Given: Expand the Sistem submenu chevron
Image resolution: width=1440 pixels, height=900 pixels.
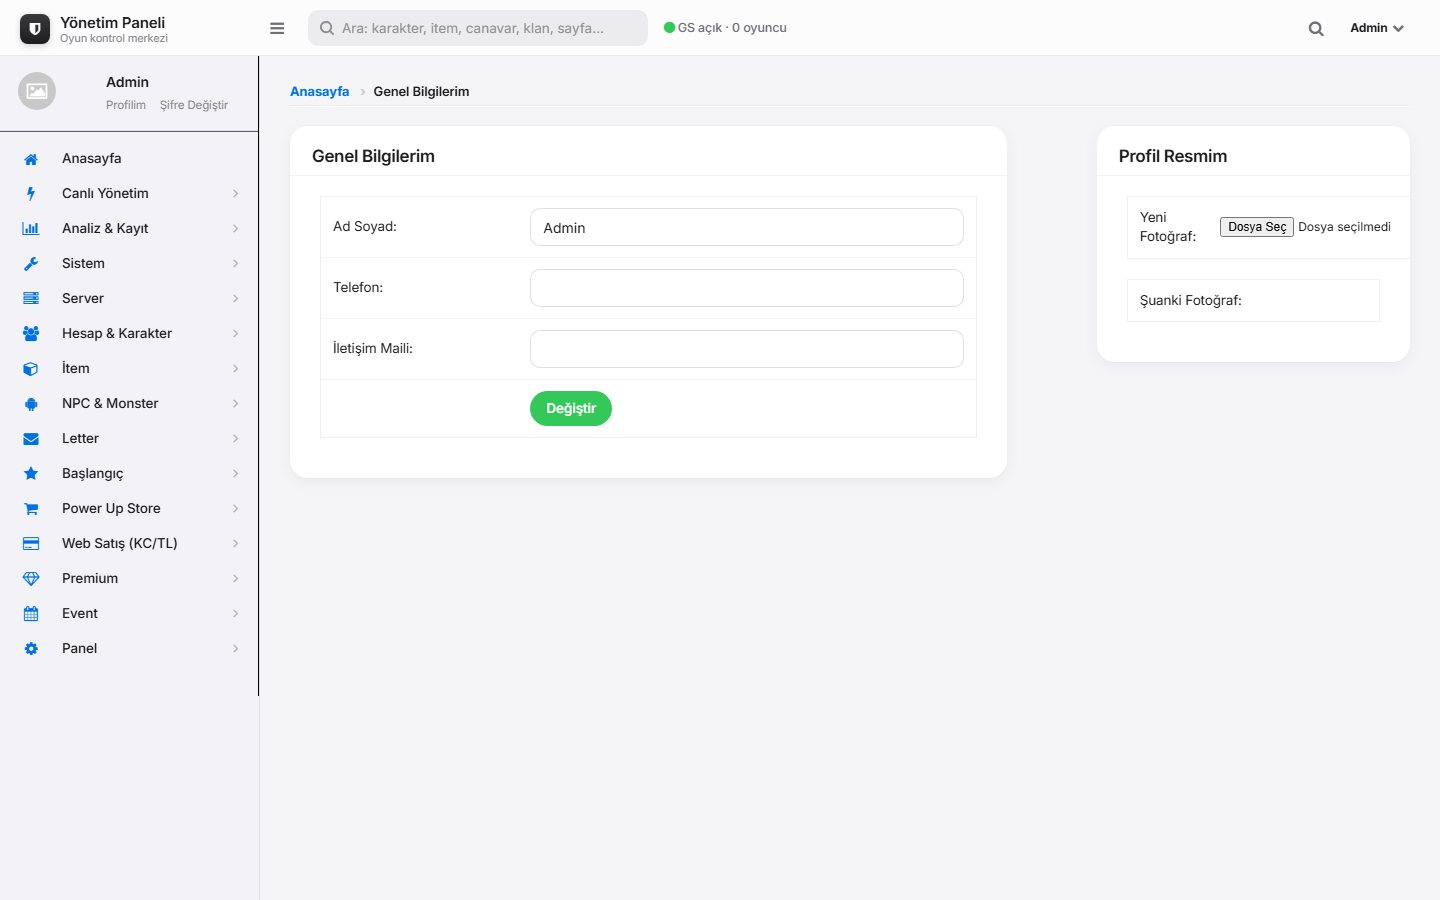Looking at the screenshot, I should (x=236, y=264).
